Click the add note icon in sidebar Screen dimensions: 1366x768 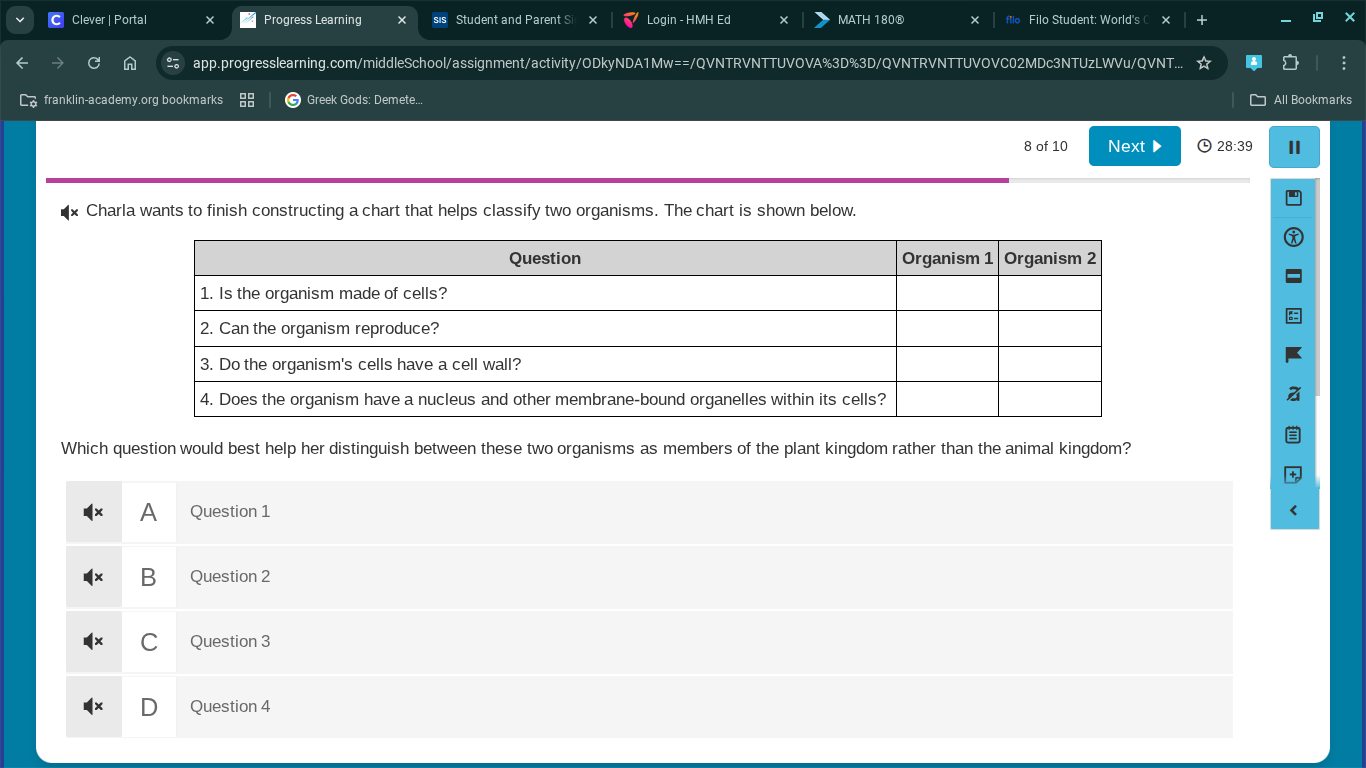1293,474
